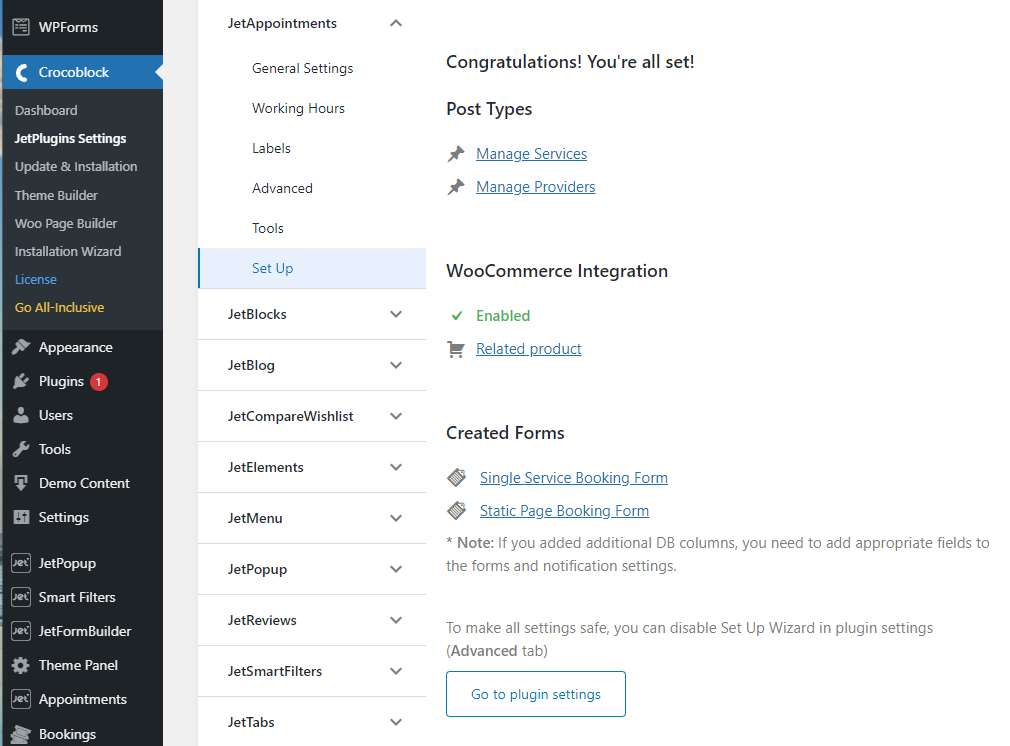Expand the JetCompareWishlist section chevron
This screenshot has width=1010, height=746.
click(x=396, y=416)
